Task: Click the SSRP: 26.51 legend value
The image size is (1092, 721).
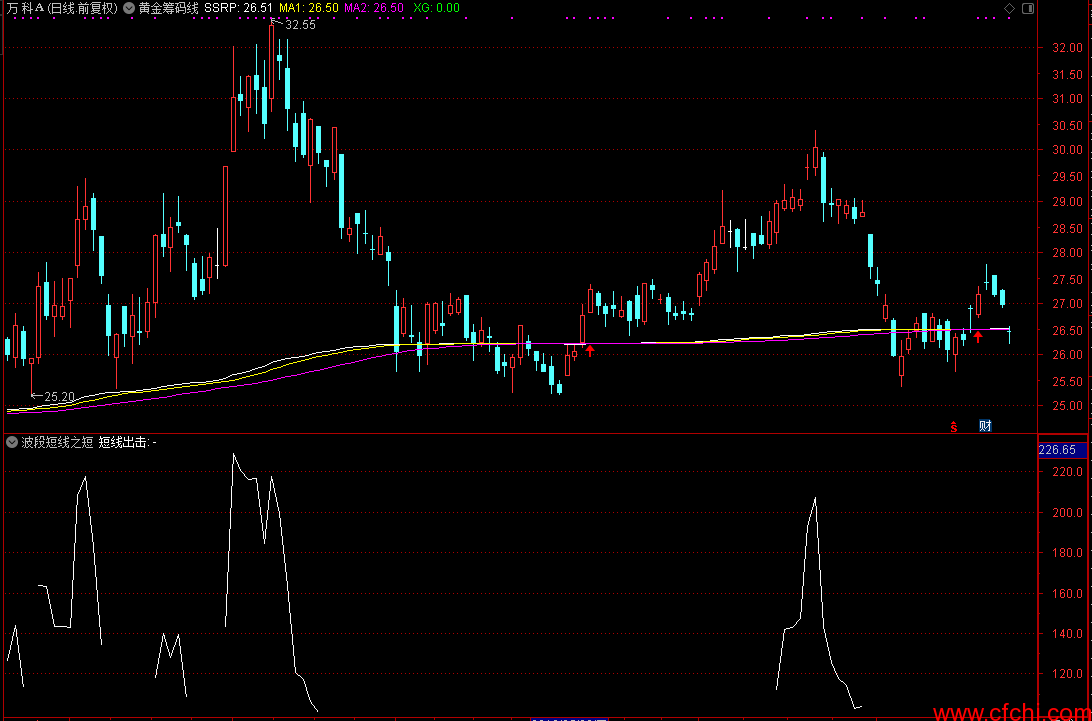Action: [238, 8]
